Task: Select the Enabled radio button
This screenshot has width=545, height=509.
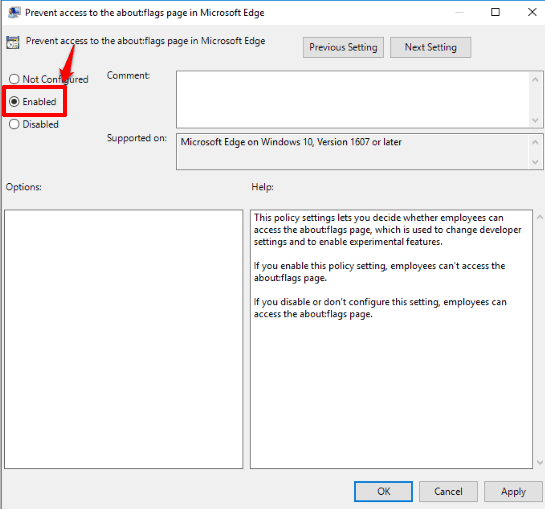Action: tap(14, 102)
